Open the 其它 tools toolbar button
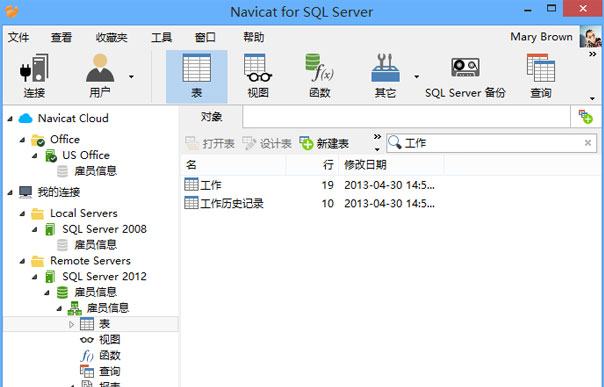The image size is (604, 387). 385,77
